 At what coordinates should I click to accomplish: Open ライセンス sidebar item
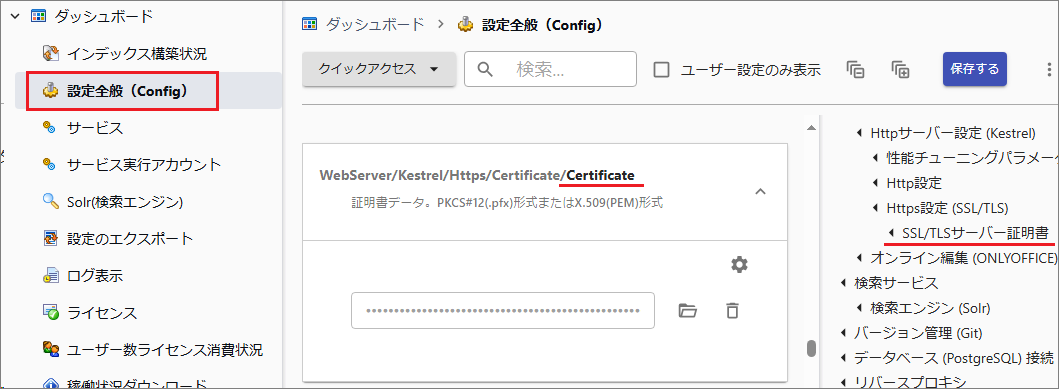102,313
